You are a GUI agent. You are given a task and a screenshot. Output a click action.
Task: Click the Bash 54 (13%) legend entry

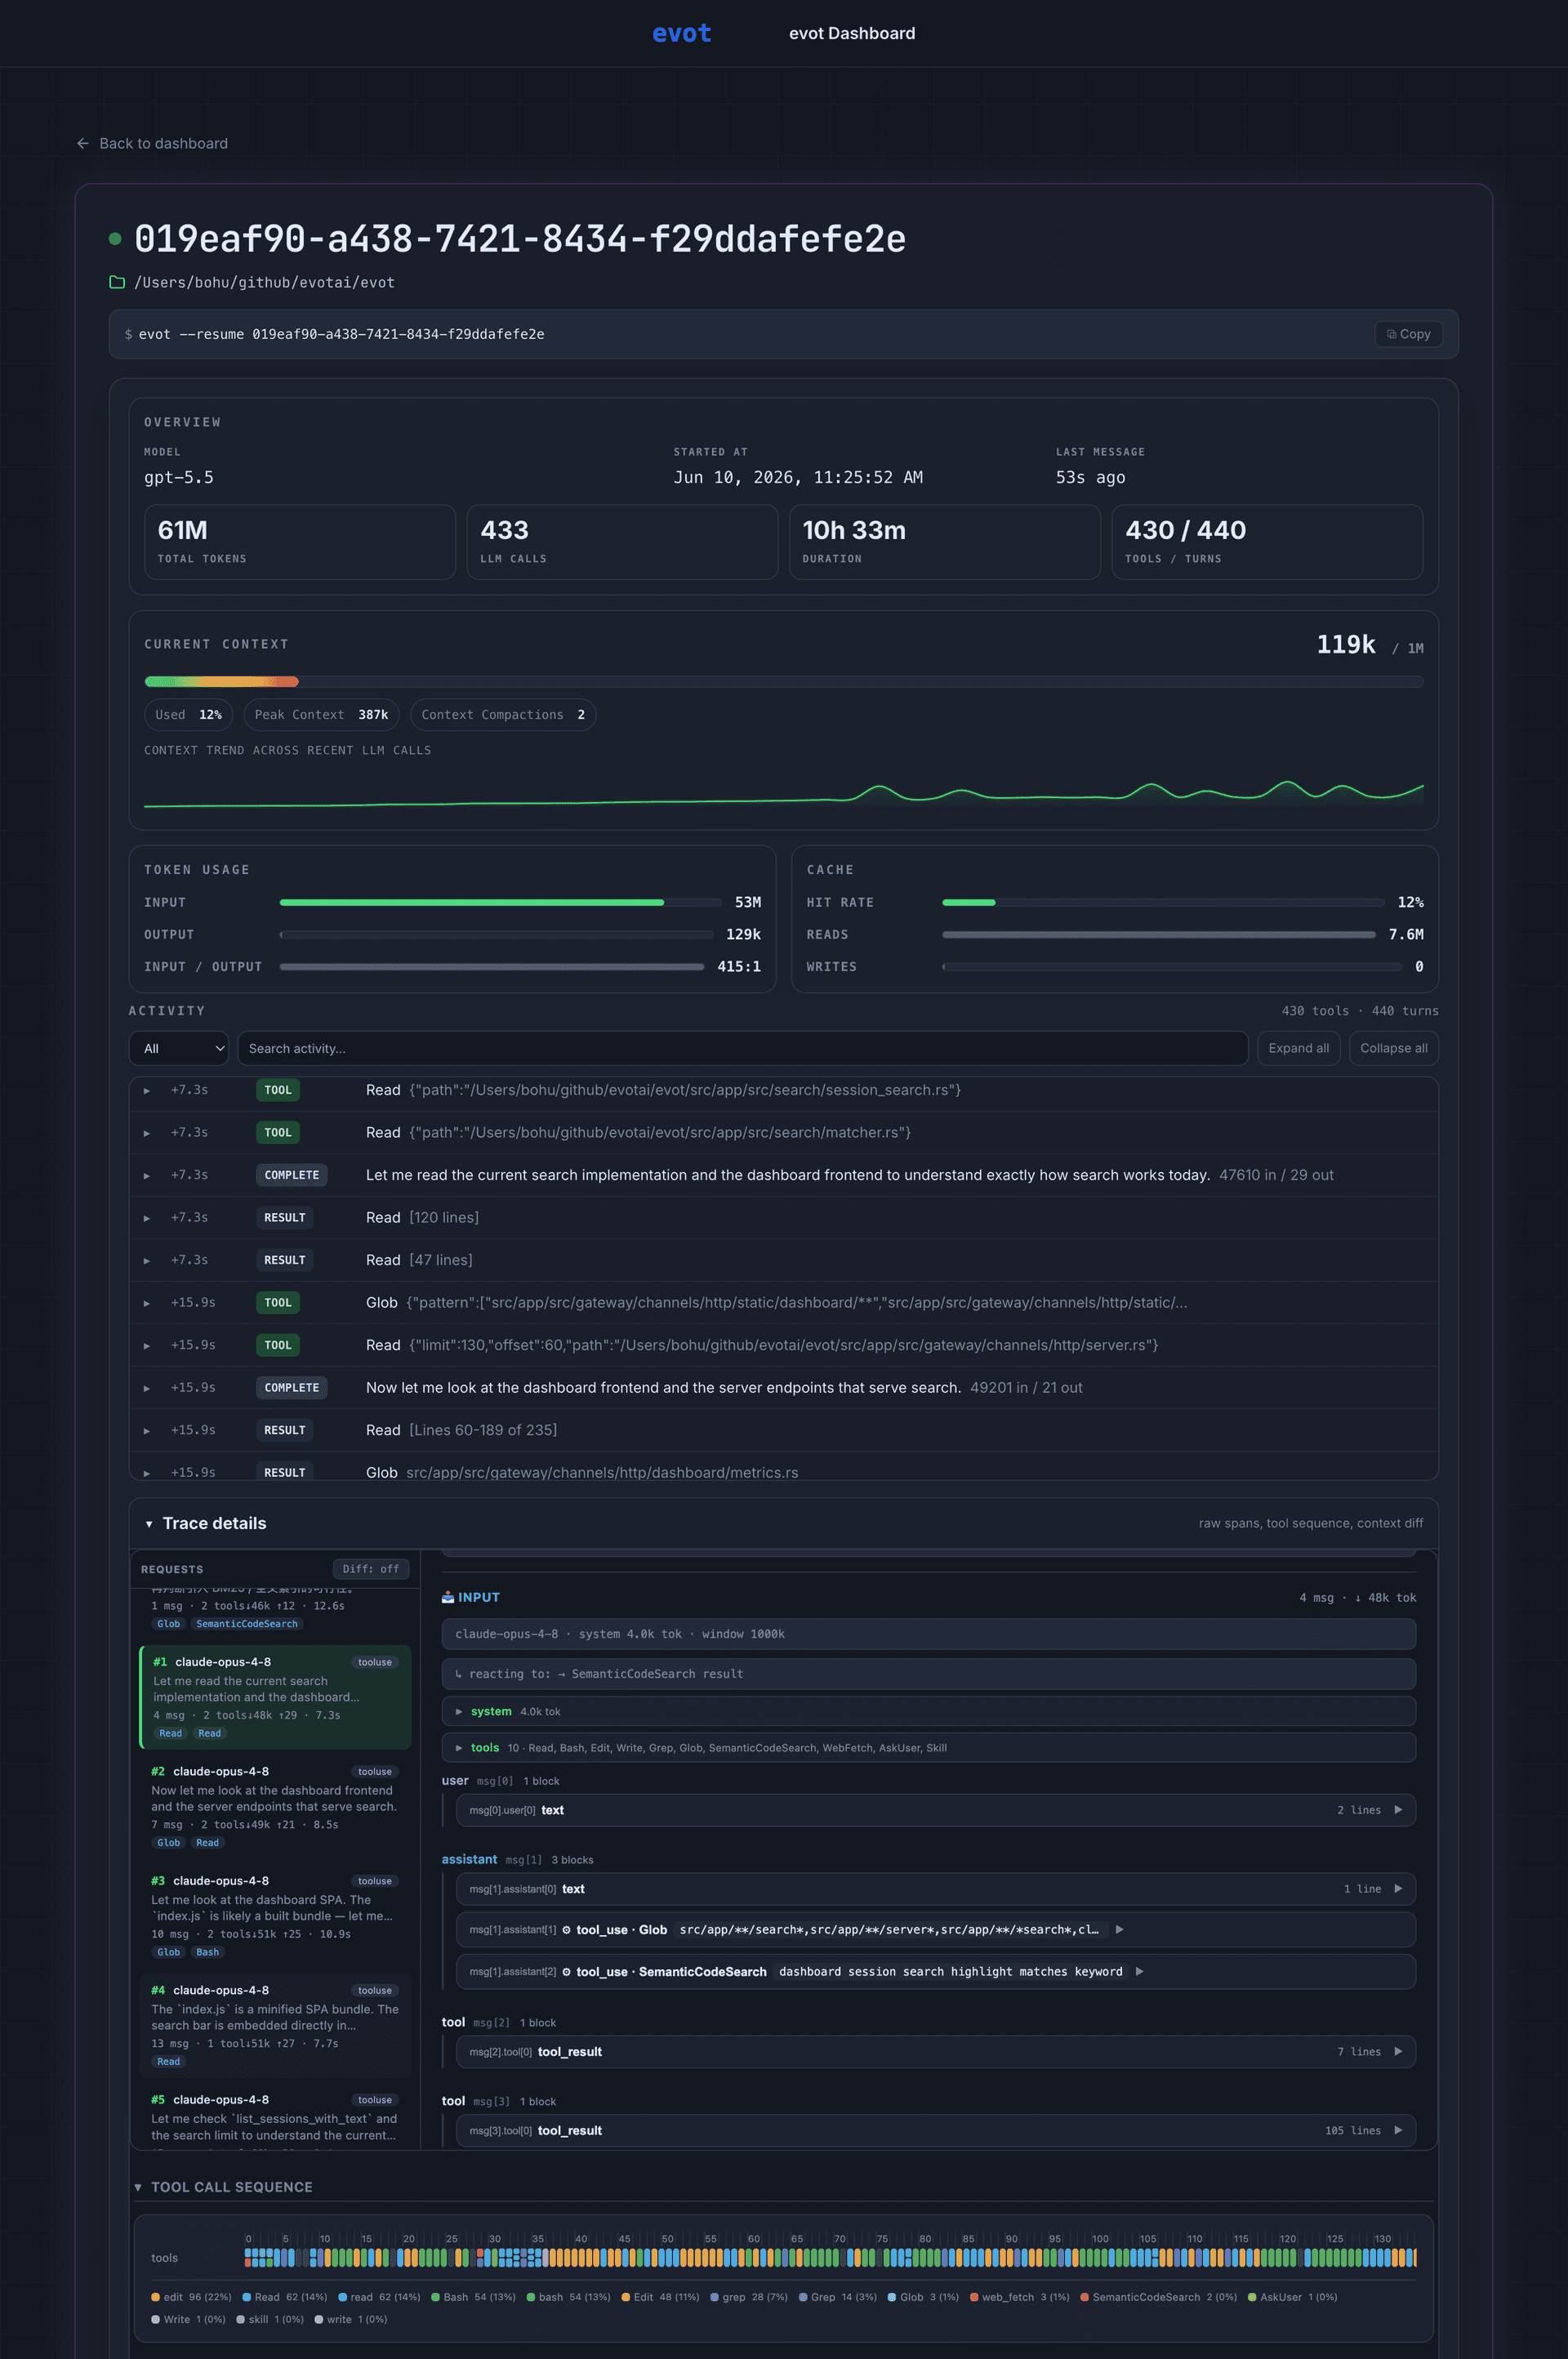tap(473, 2297)
